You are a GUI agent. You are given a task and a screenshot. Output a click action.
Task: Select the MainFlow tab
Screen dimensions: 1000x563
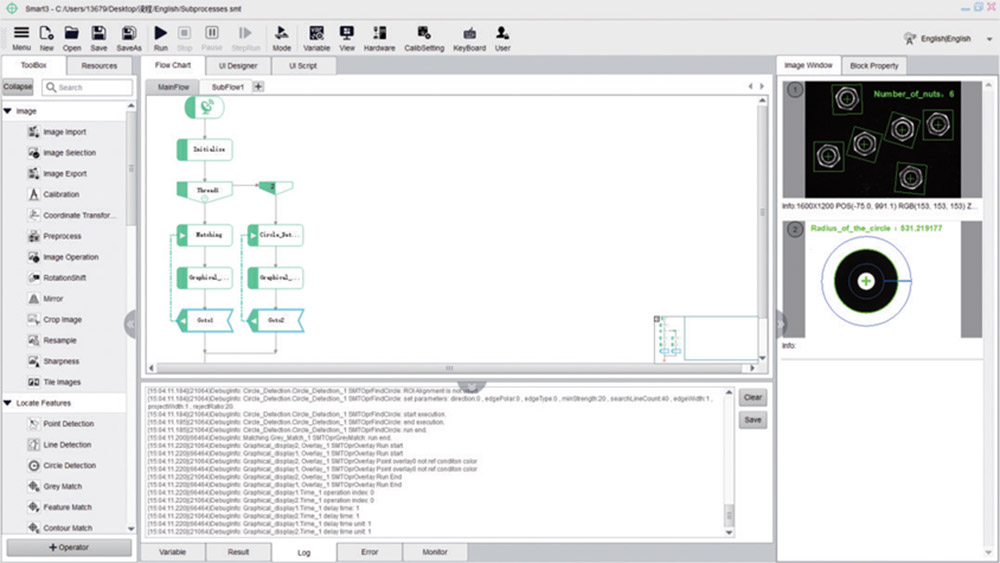click(x=173, y=87)
